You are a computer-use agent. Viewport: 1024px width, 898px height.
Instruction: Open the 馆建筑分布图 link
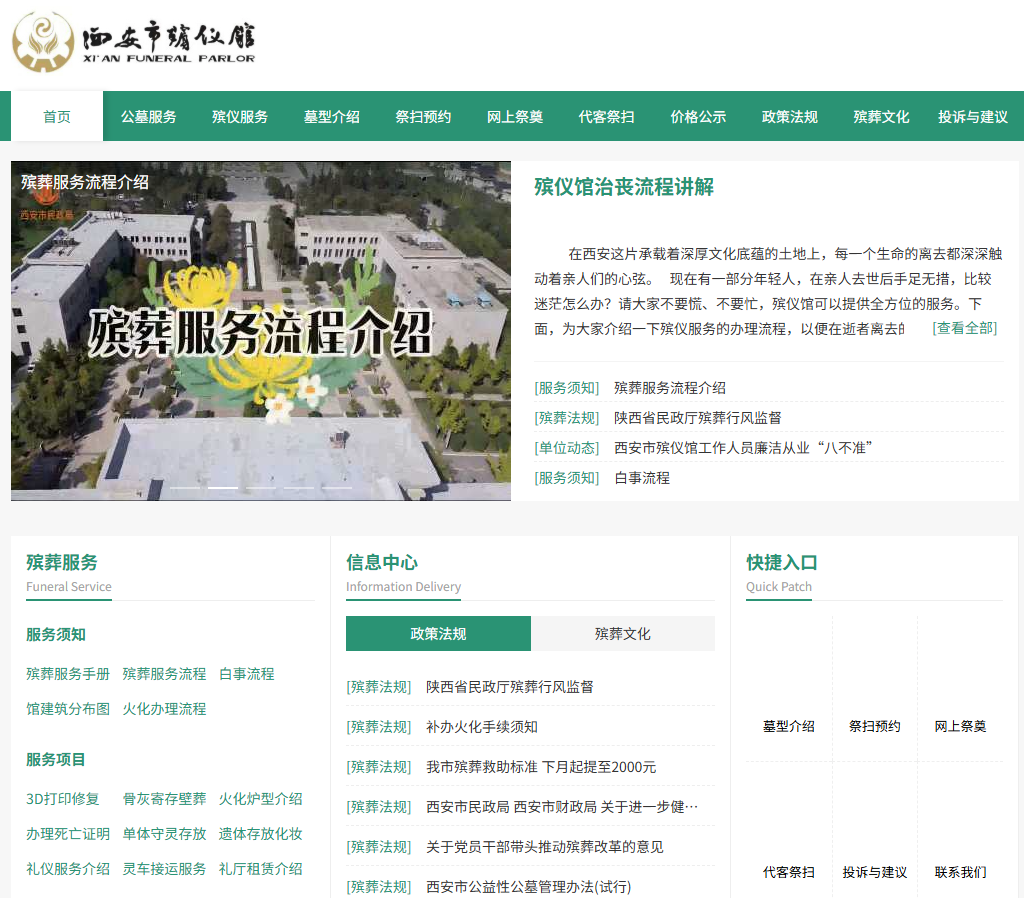[x=68, y=709]
